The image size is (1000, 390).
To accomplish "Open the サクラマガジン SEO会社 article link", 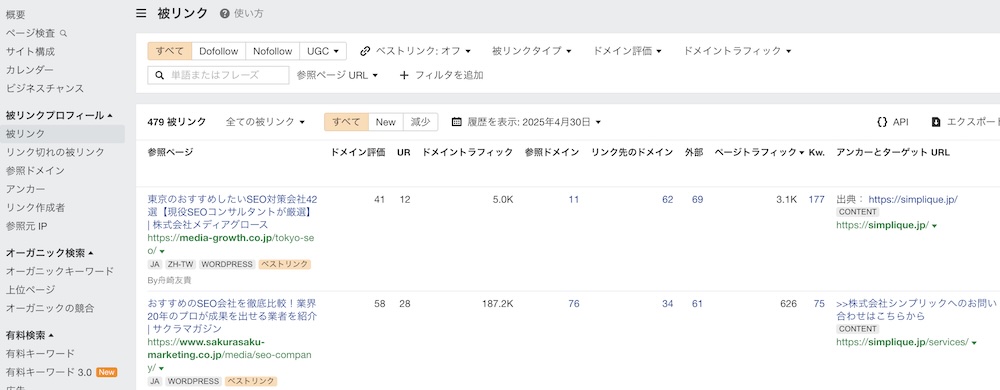I will [232, 316].
